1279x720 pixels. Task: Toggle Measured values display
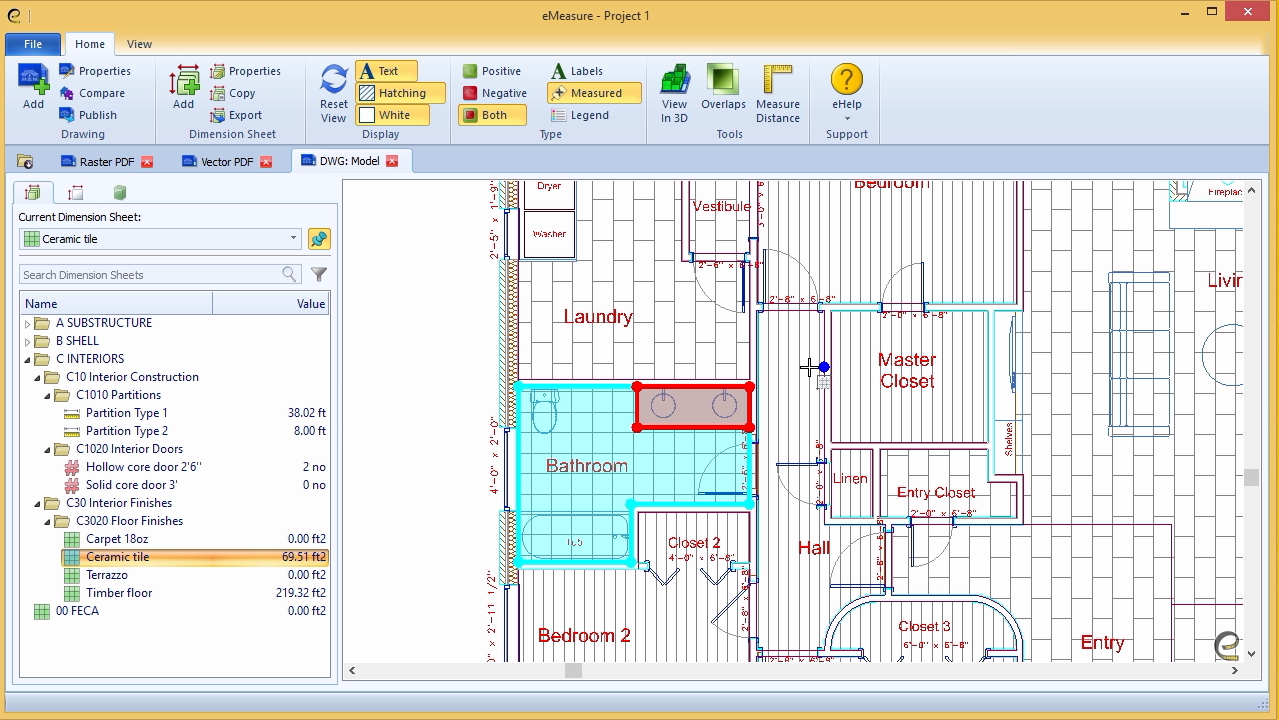click(x=594, y=93)
